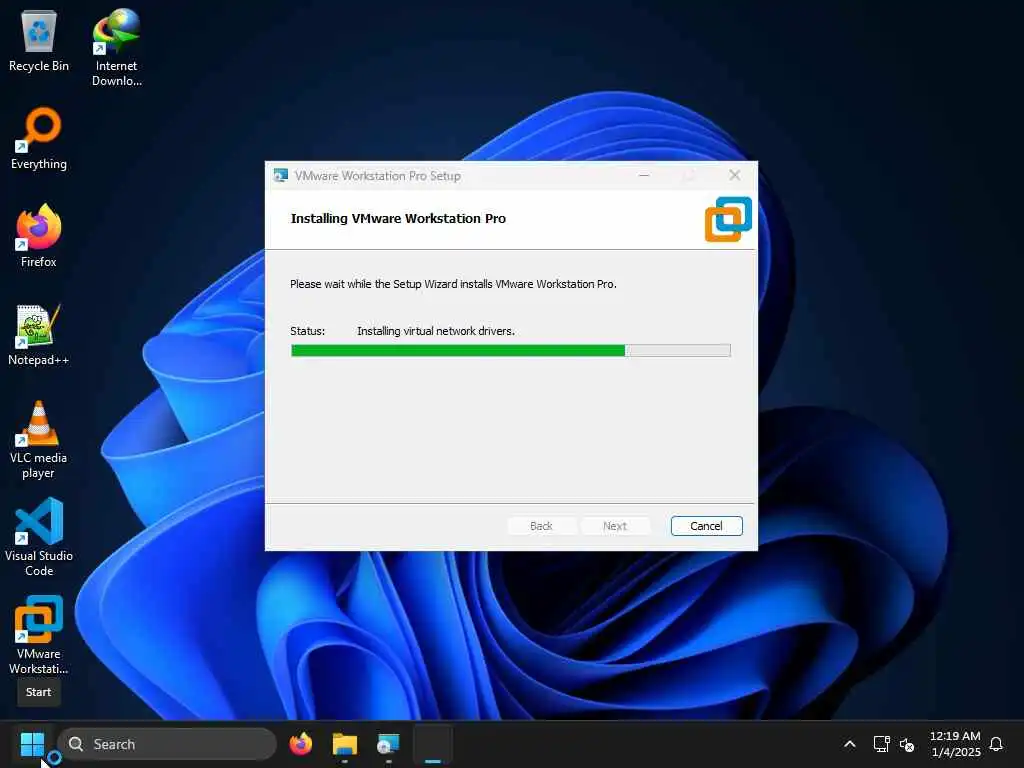Click the VMware logo in the header

[728, 219]
